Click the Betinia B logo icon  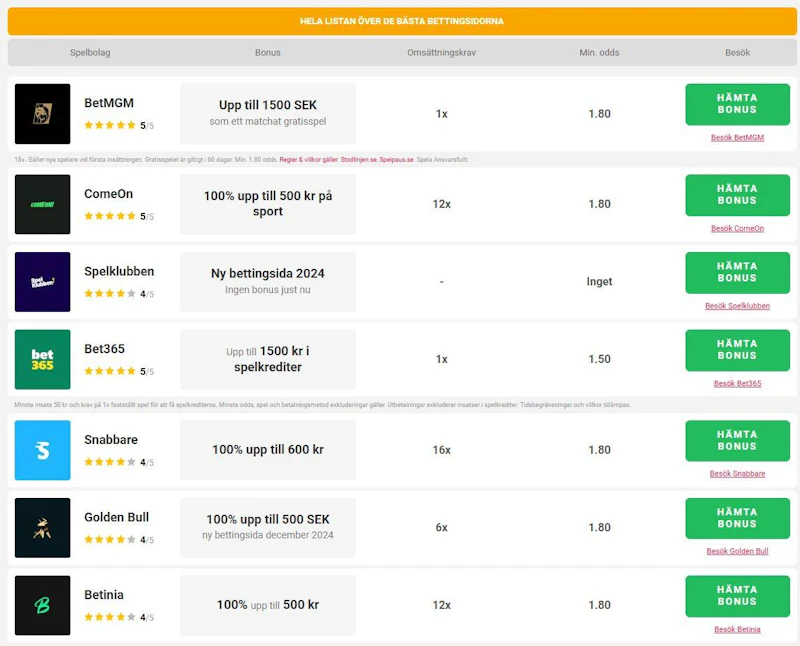[x=42, y=605]
